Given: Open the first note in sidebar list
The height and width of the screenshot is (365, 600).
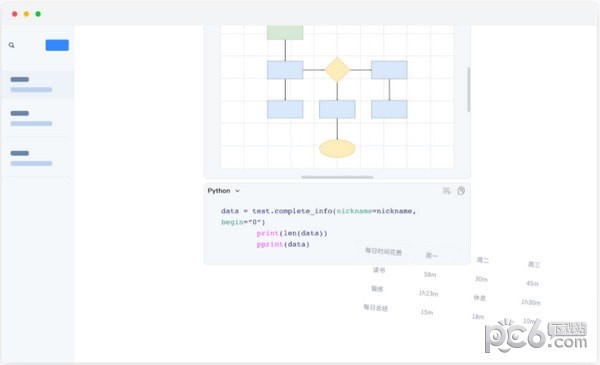Looking at the screenshot, I should click(38, 84).
